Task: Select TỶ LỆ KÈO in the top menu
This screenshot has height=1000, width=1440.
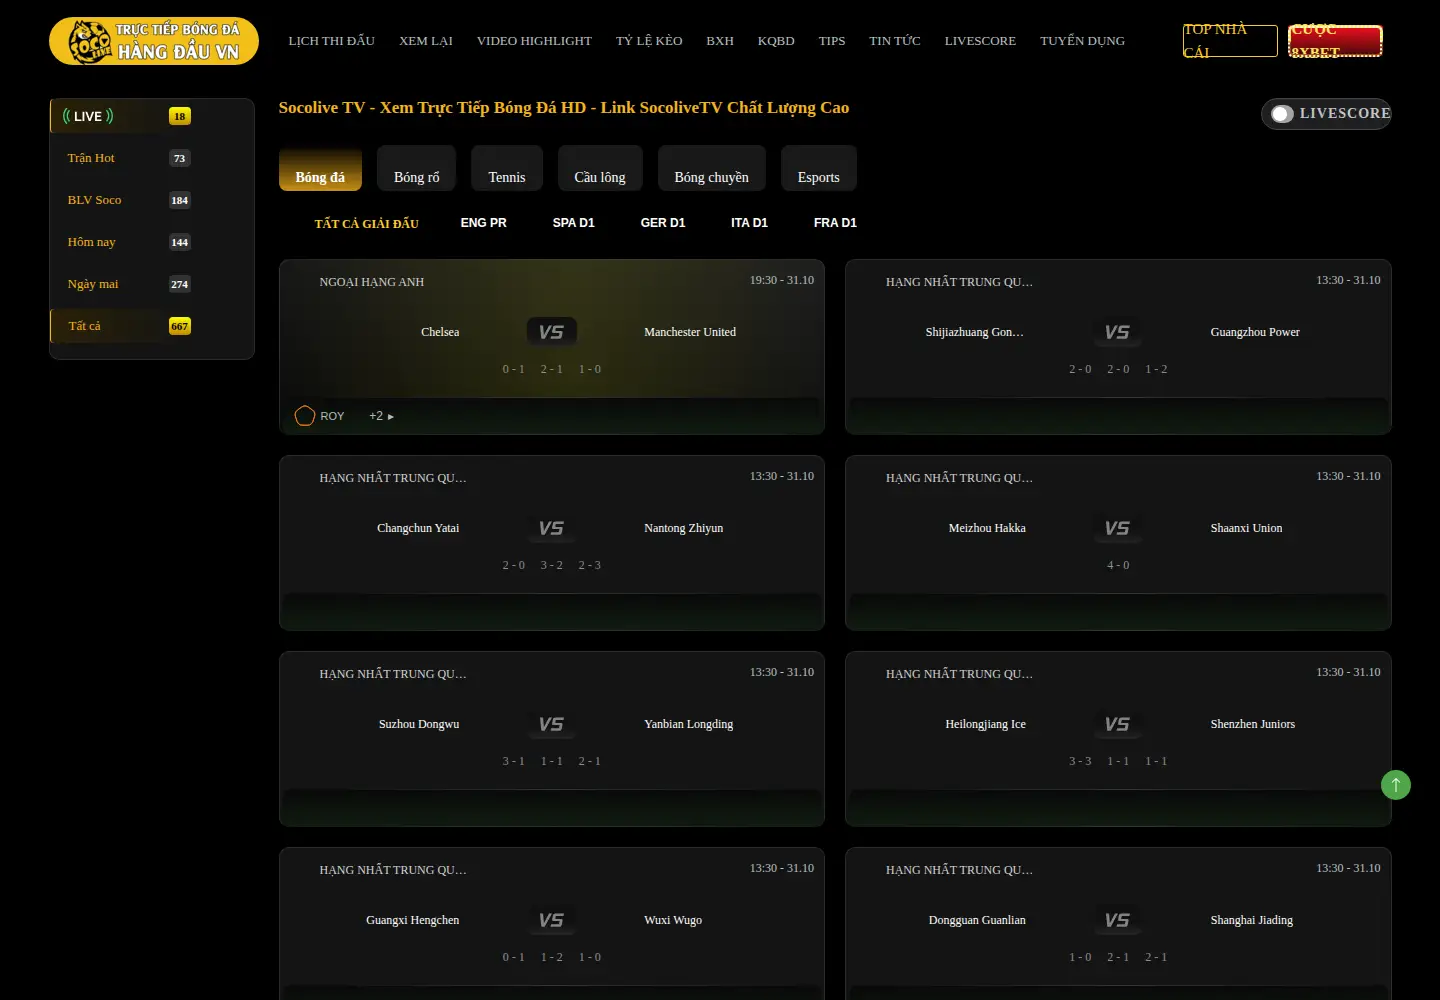Action: pyautogui.click(x=649, y=41)
